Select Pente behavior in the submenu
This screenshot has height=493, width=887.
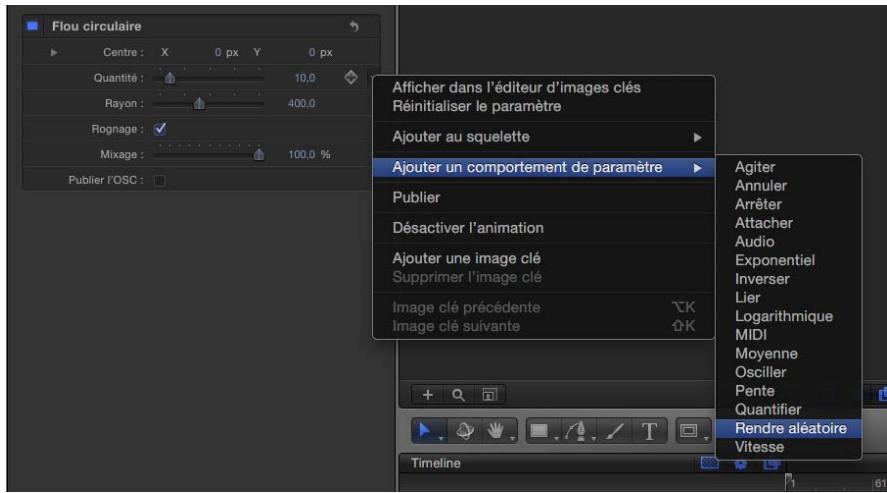(x=789, y=391)
